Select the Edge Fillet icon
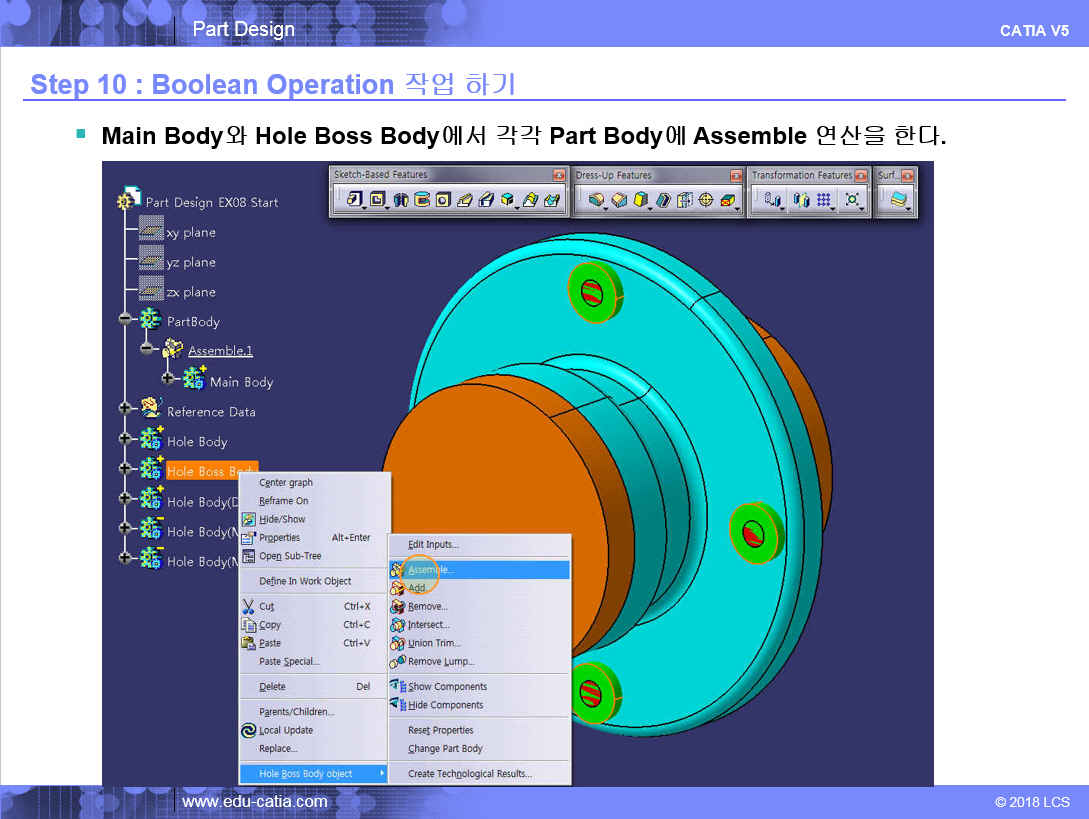The image size is (1089, 819). pyautogui.click(x=596, y=200)
